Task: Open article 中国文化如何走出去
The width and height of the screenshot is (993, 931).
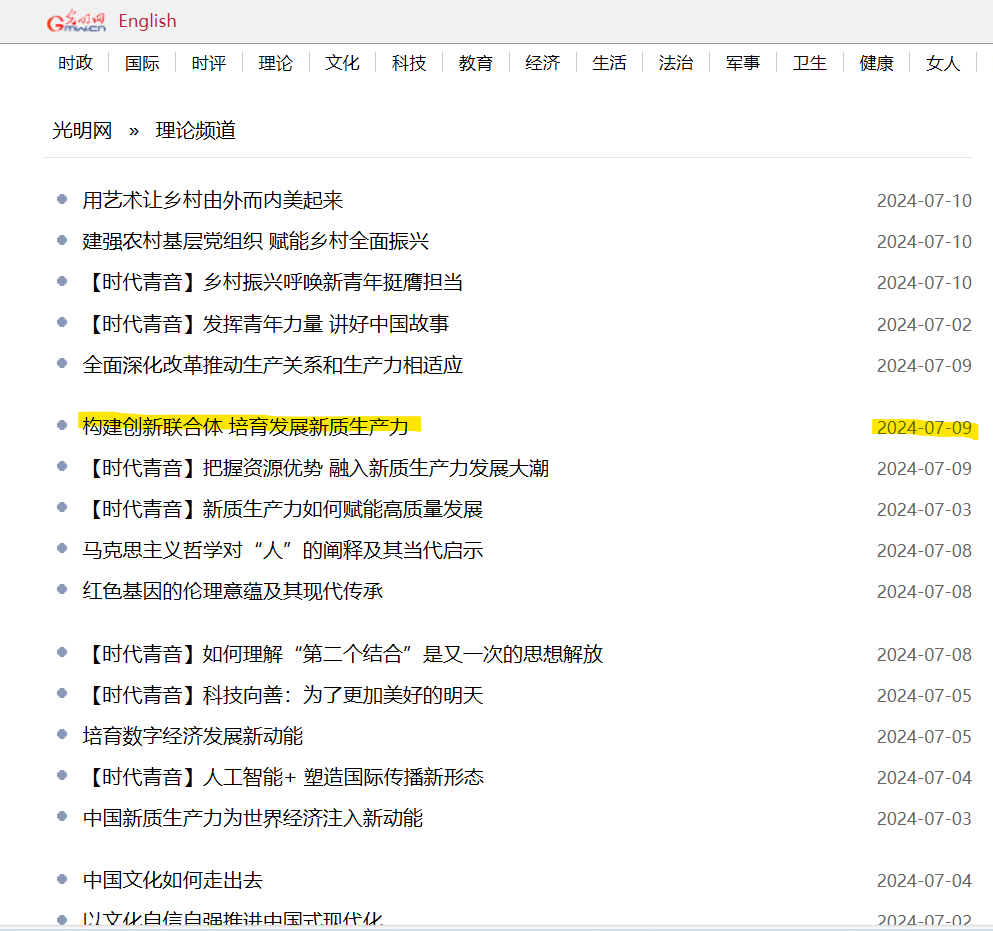Action: [x=173, y=880]
